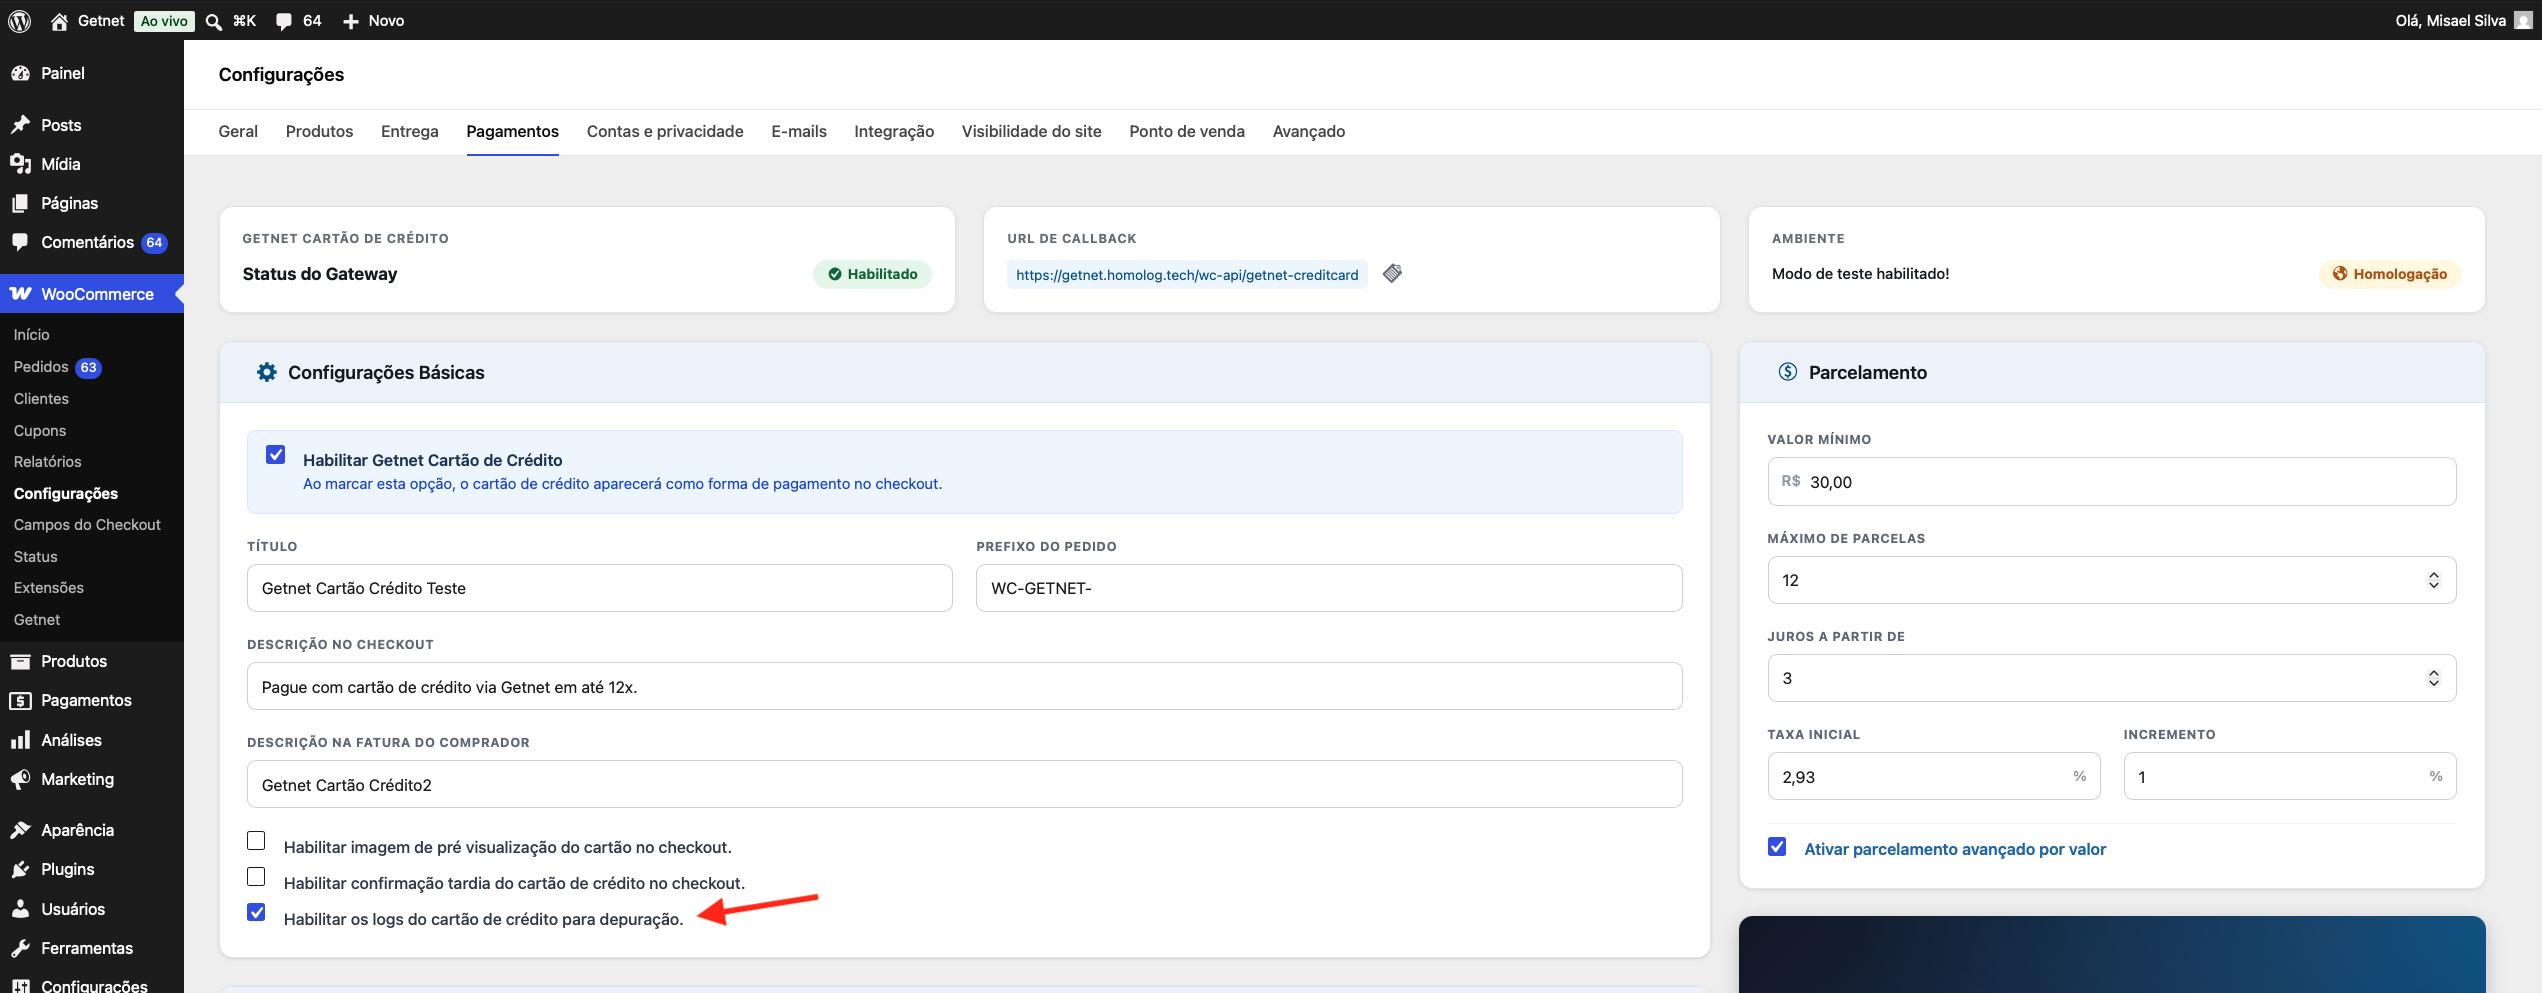Open Pedidos submenu link
The width and height of the screenshot is (2542, 993).
coord(41,367)
